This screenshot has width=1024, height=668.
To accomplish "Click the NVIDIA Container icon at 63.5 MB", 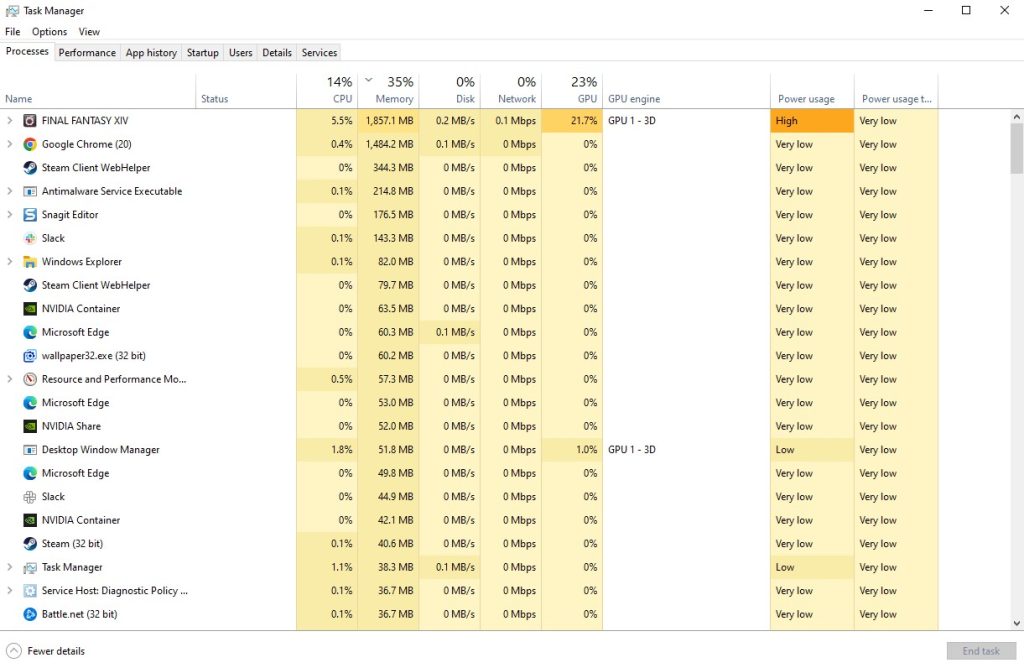I will (30, 309).
